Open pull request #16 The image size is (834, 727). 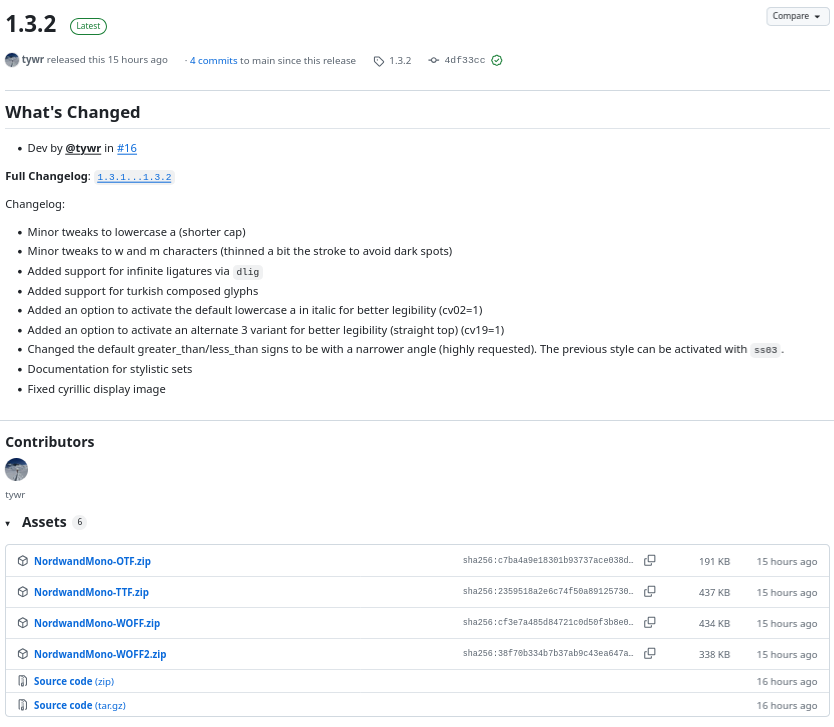(x=127, y=148)
